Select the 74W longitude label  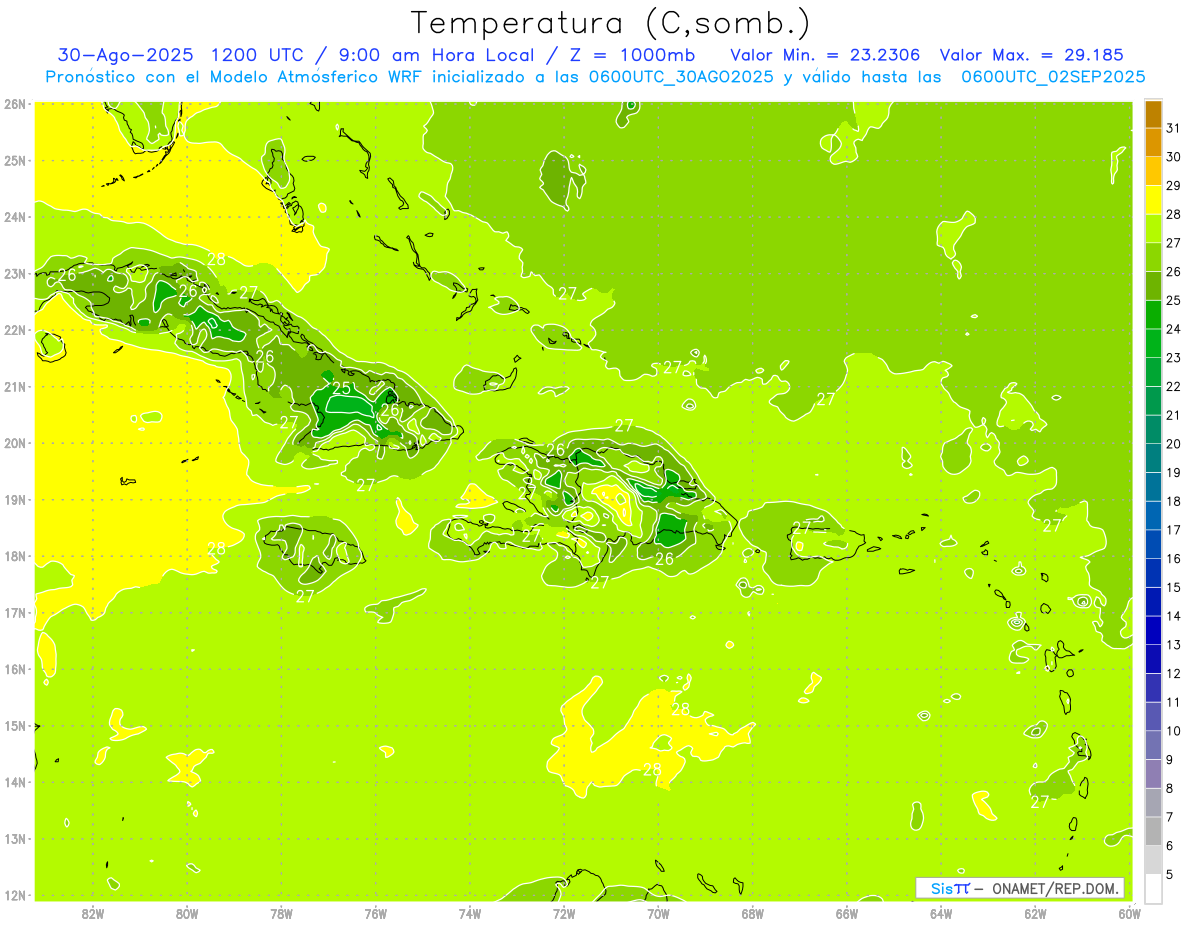click(x=470, y=913)
